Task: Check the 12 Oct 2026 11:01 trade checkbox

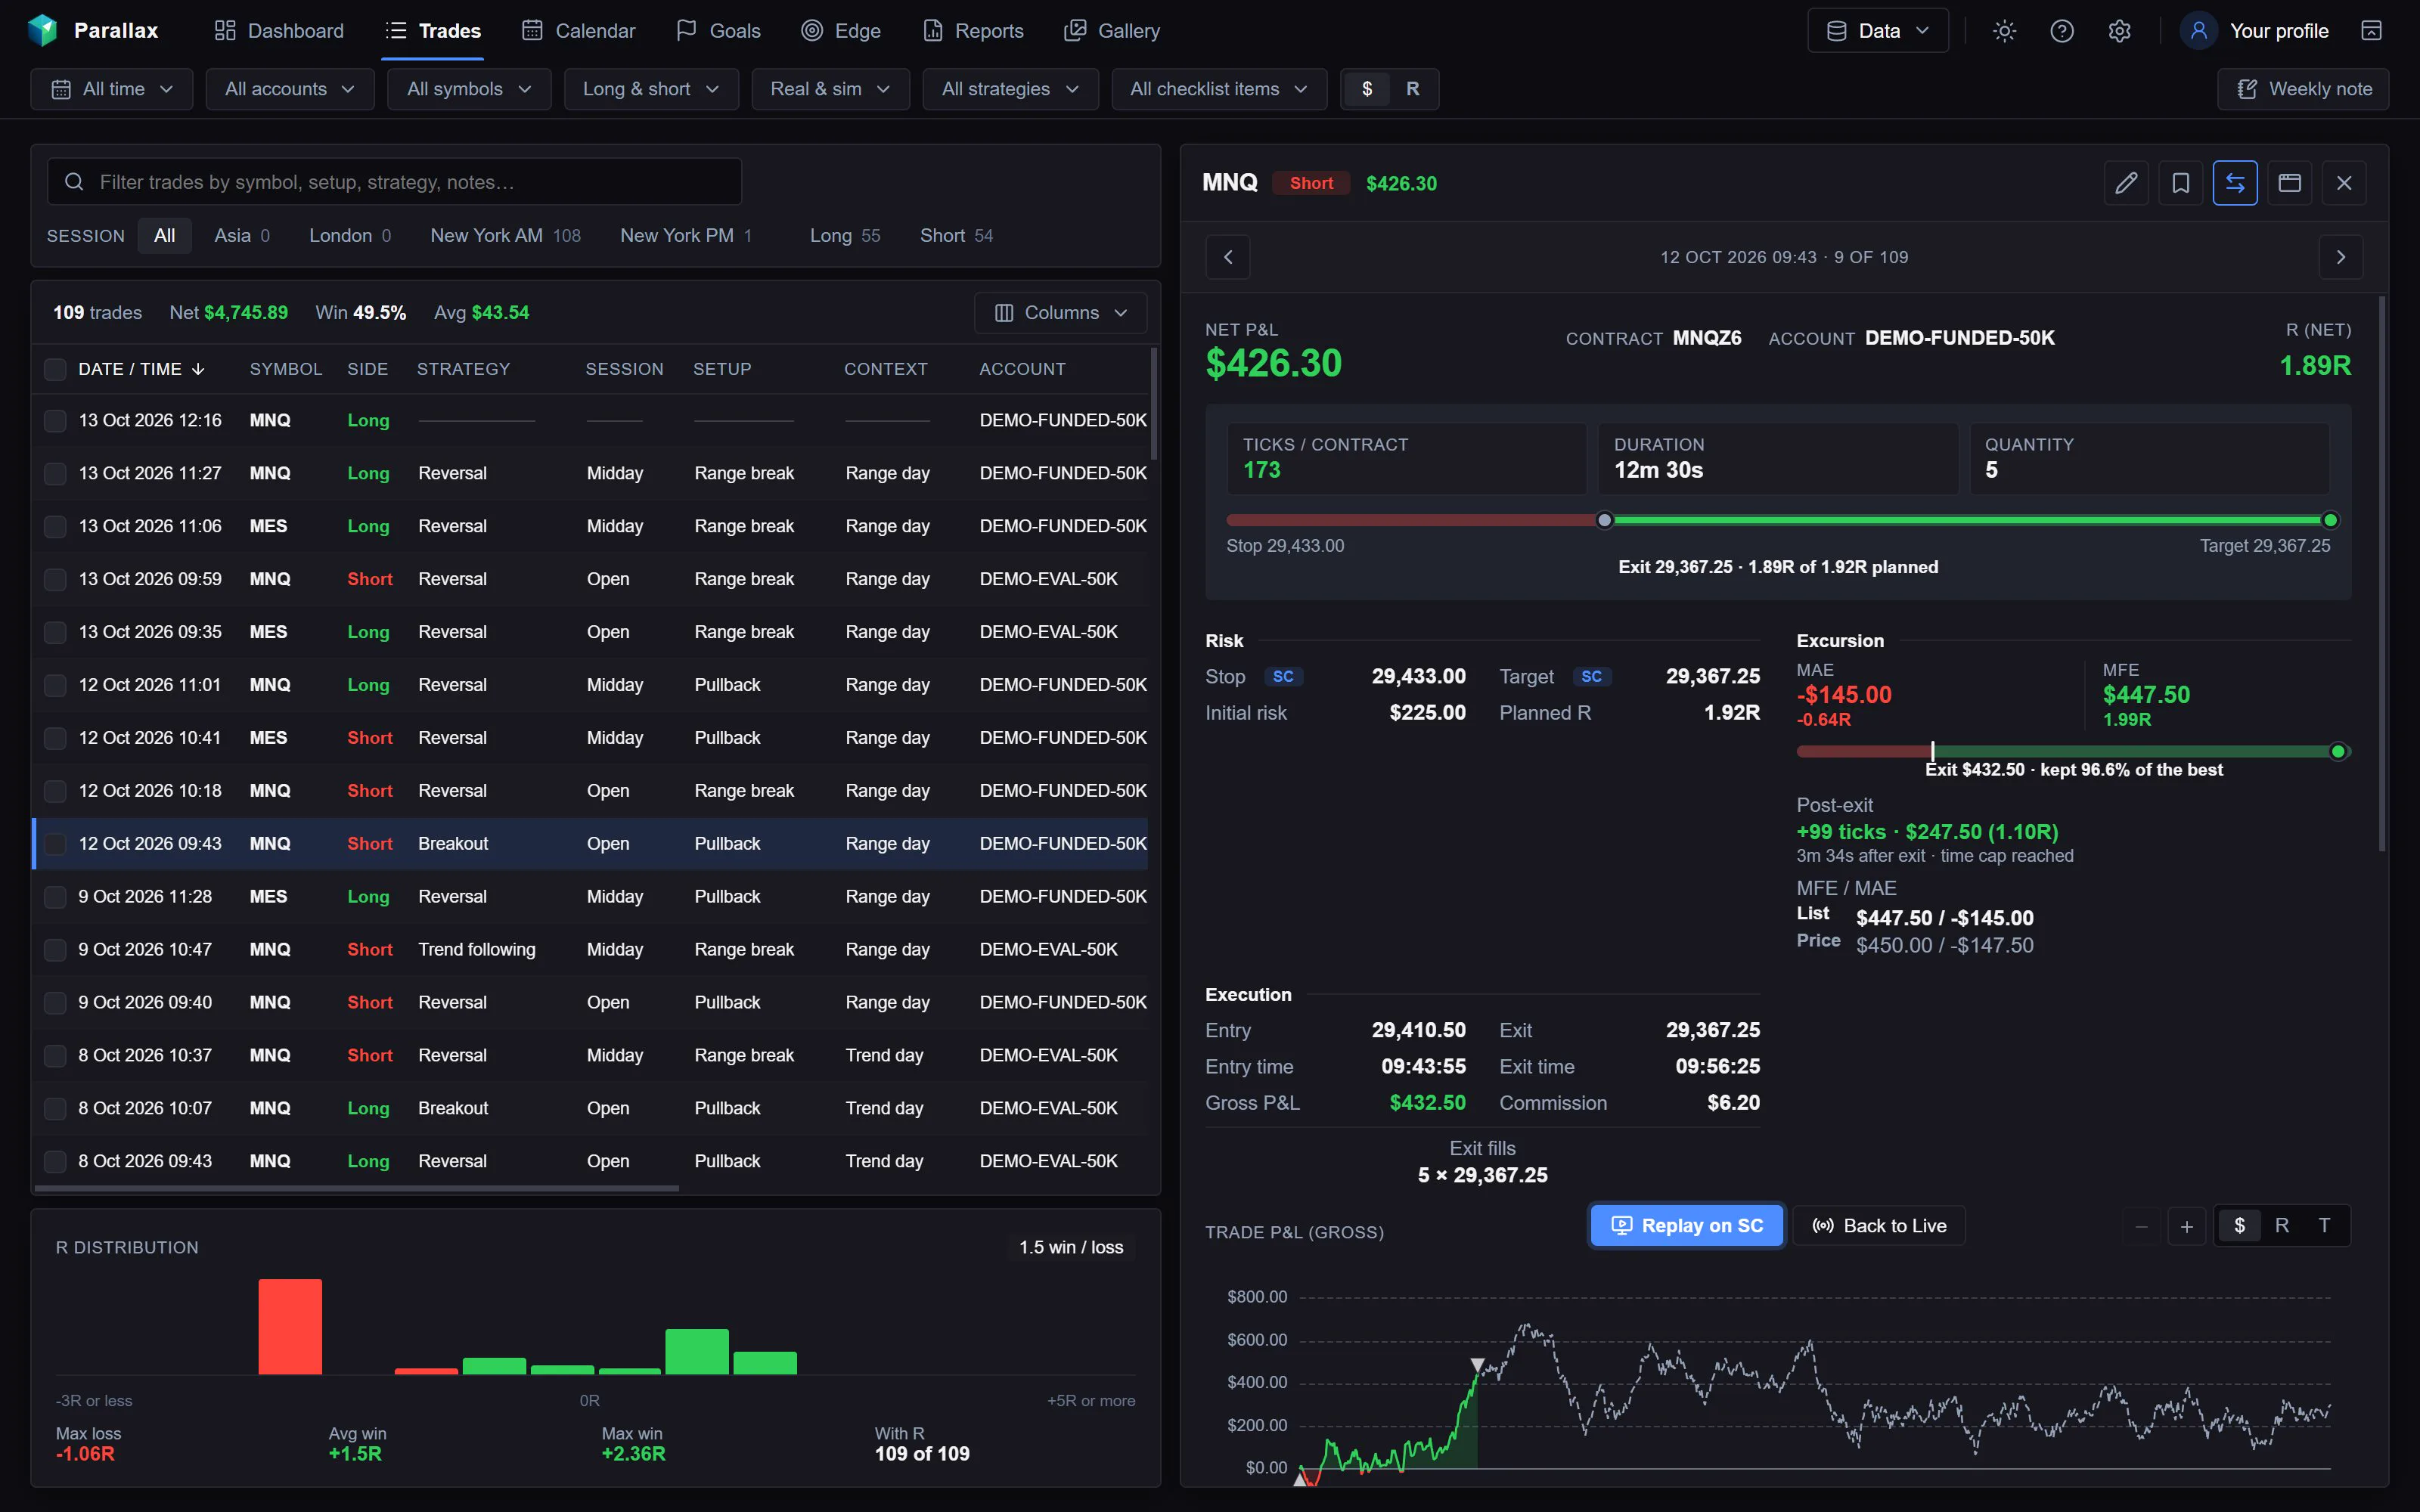Action: pyautogui.click(x=55, y=685)
